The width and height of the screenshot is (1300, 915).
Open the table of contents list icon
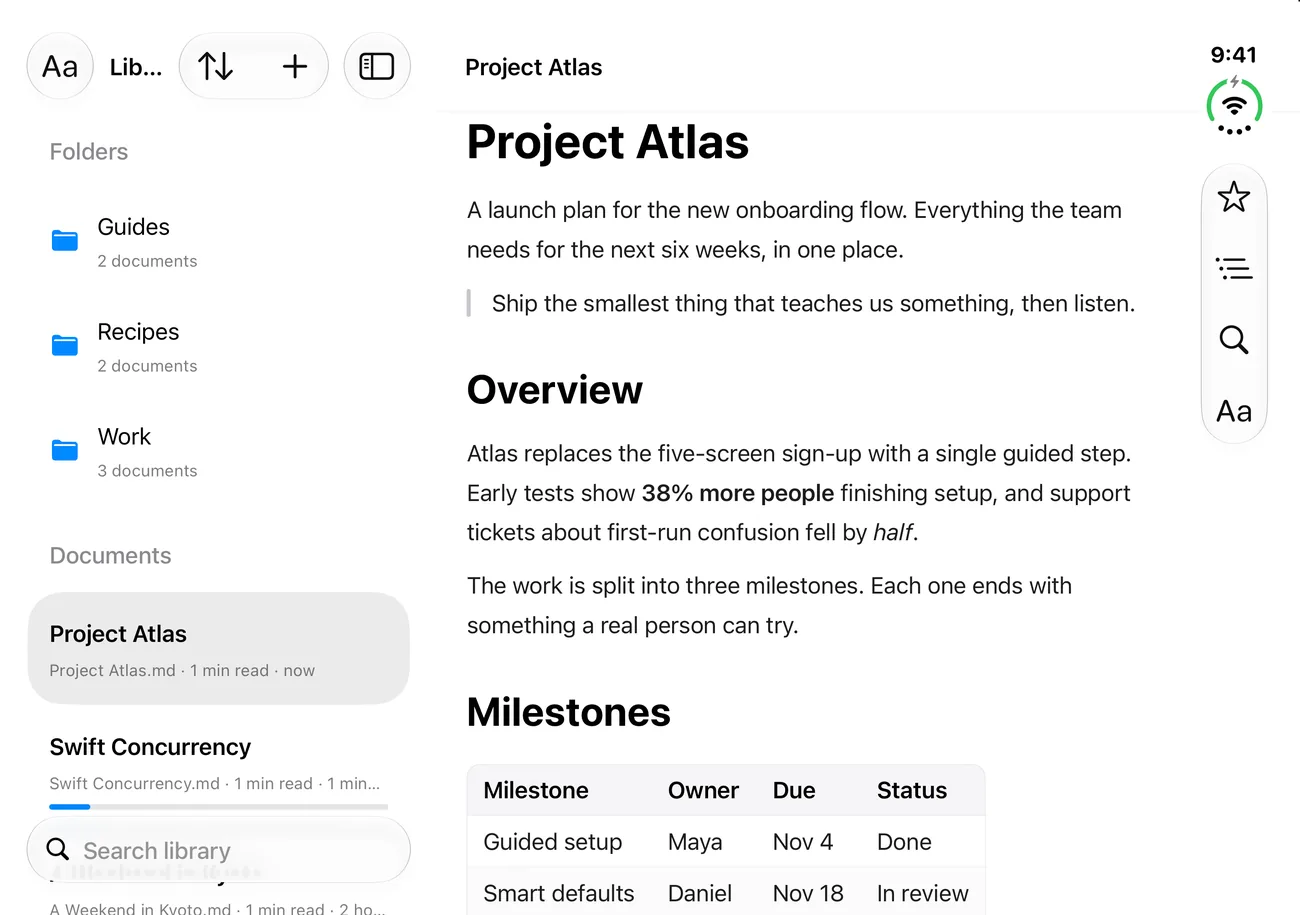(1234, 268)
